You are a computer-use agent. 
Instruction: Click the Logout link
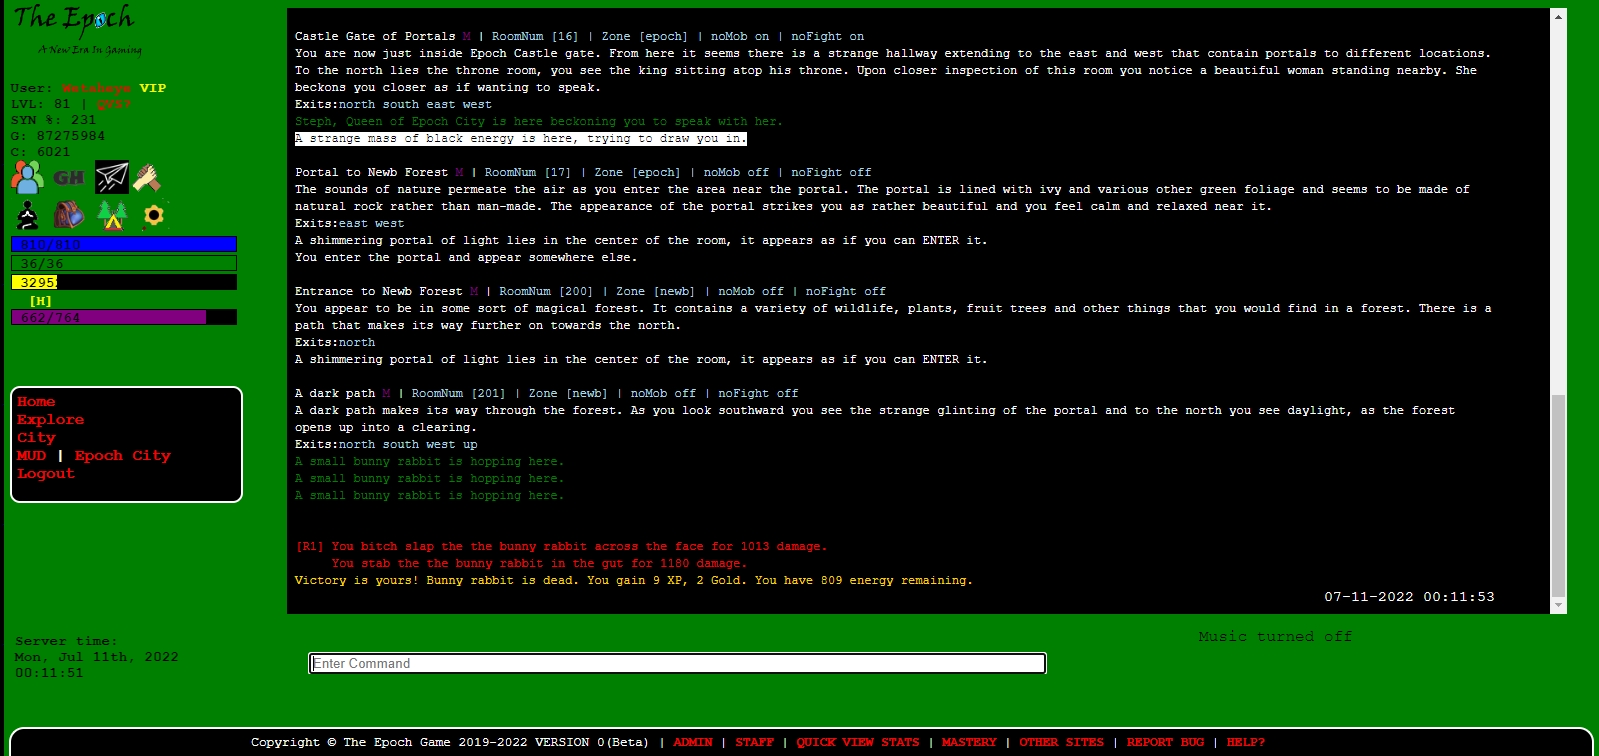(45, 474)
